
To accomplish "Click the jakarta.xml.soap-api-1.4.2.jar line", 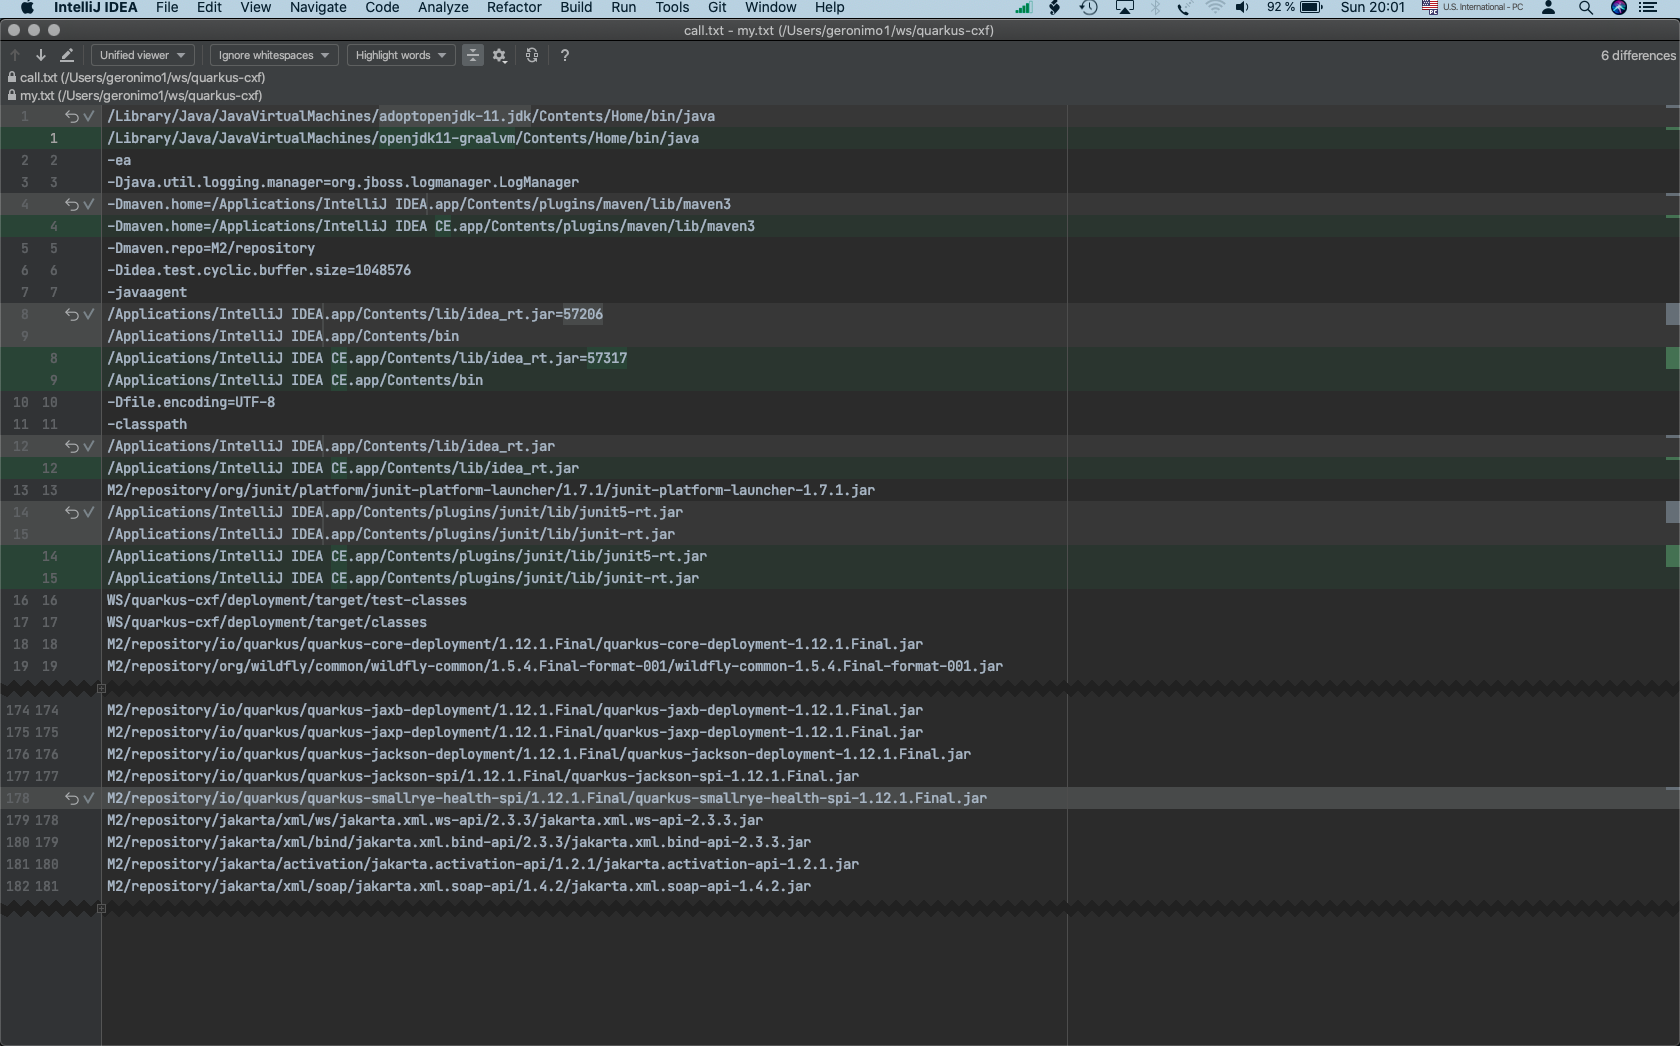I will click(x=459, y=886).
